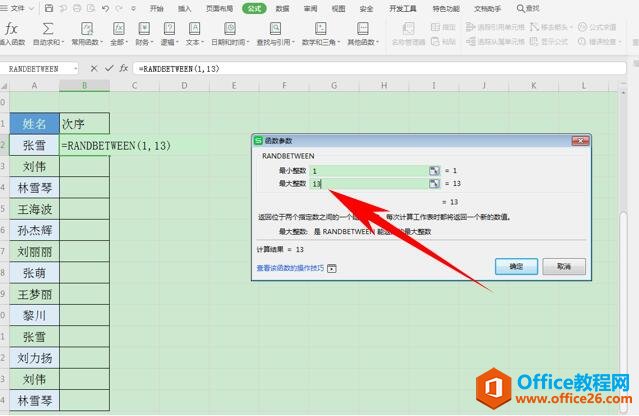Viewport: 639px width, 416px height.
Task: Click the 日期和时间 functions icon
Action: coord(229,29)
